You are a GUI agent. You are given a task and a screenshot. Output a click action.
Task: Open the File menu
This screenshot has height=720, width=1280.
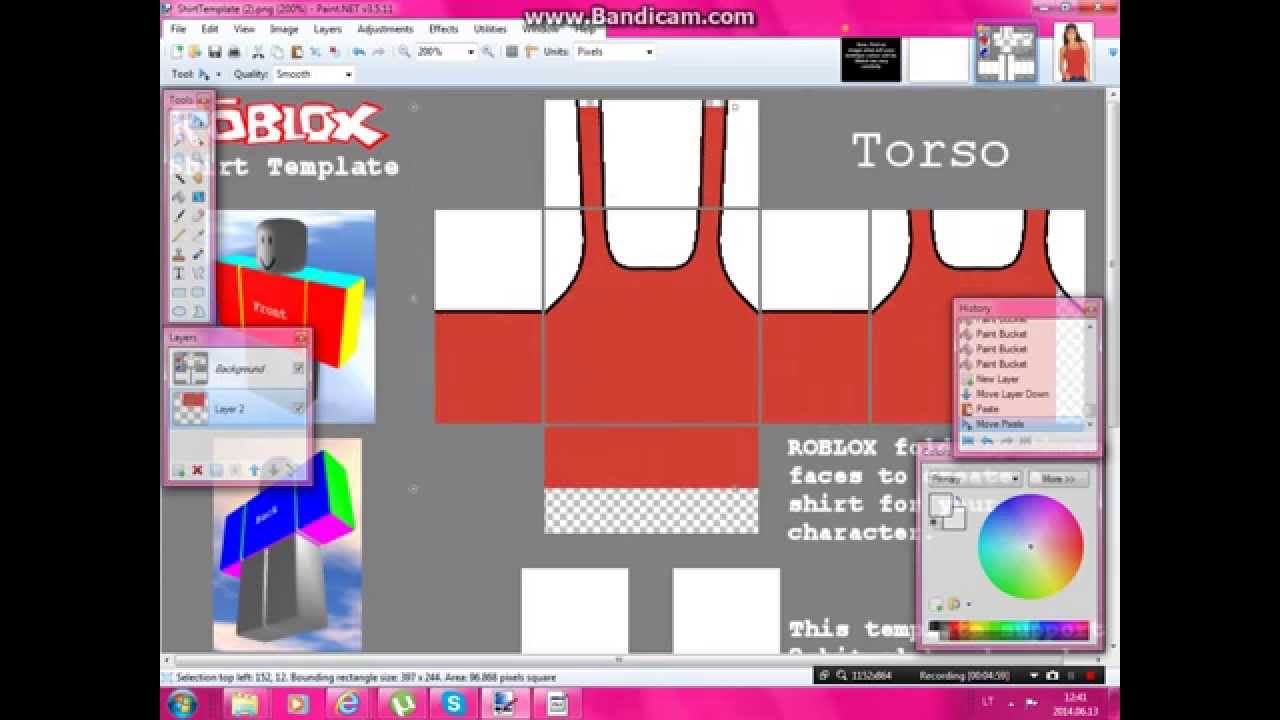(178, 29)
